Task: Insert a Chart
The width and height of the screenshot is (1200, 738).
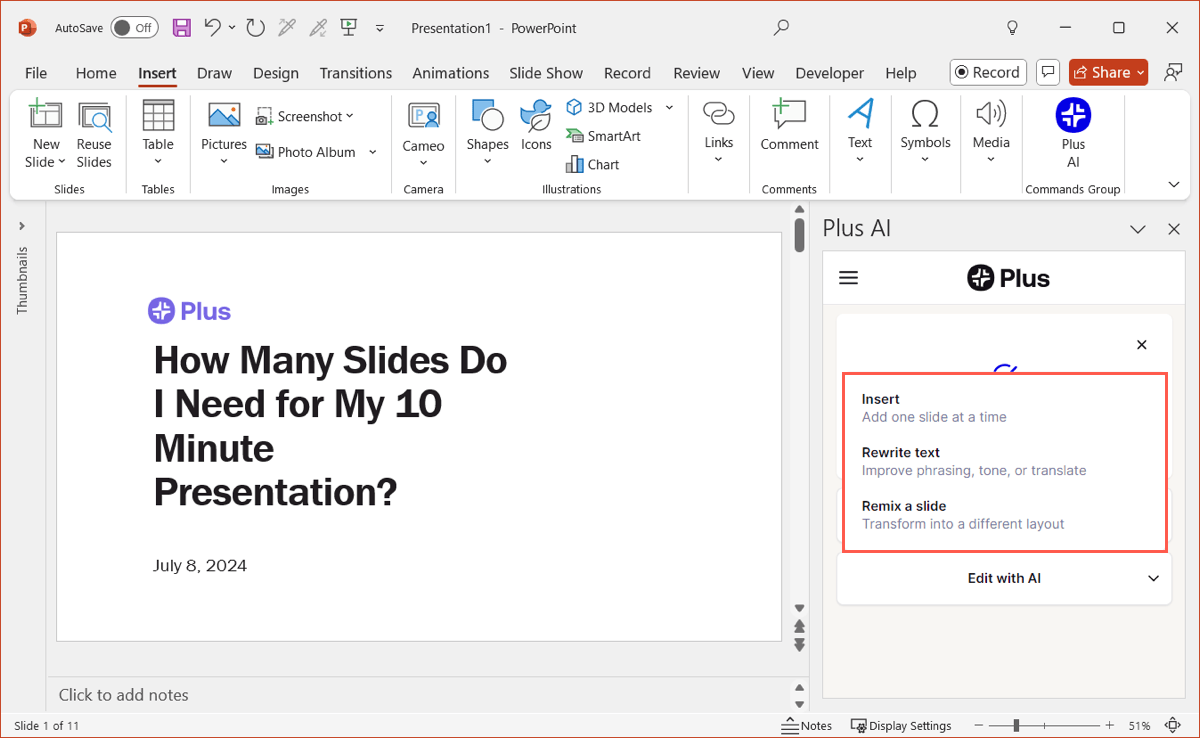Action: coord(592,164)
